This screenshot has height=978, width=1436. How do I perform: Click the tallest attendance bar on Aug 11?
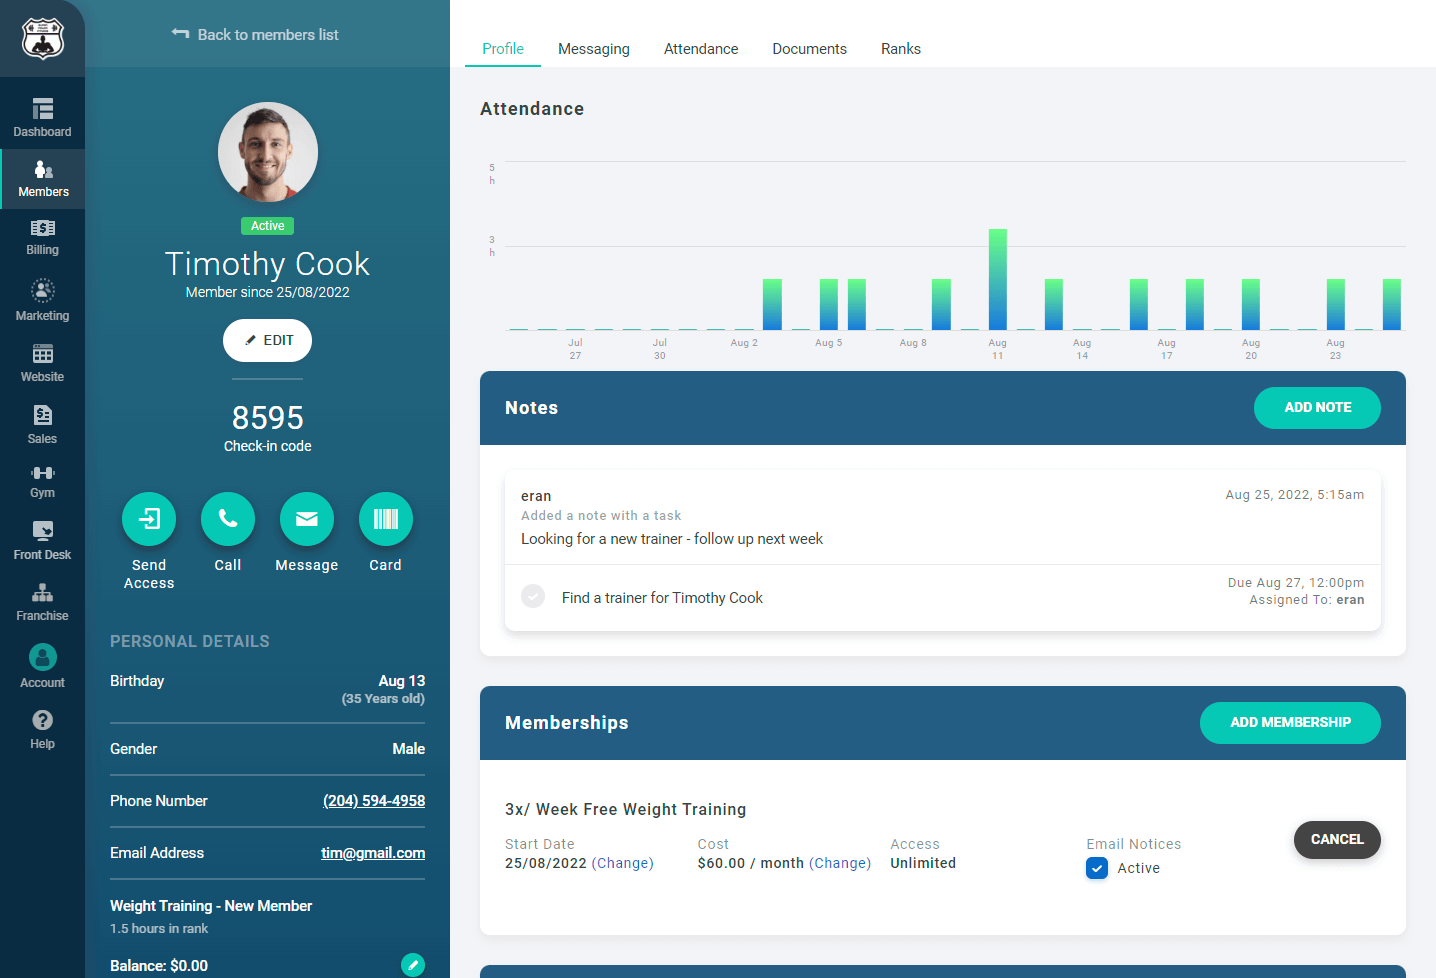click(997, 279)
